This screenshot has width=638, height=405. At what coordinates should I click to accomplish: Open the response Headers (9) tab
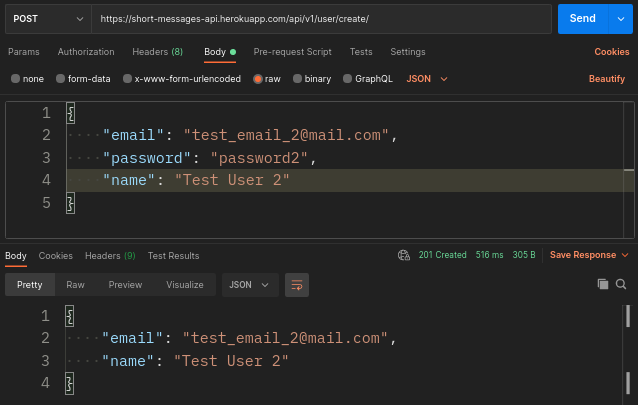(x=110, y=256)
